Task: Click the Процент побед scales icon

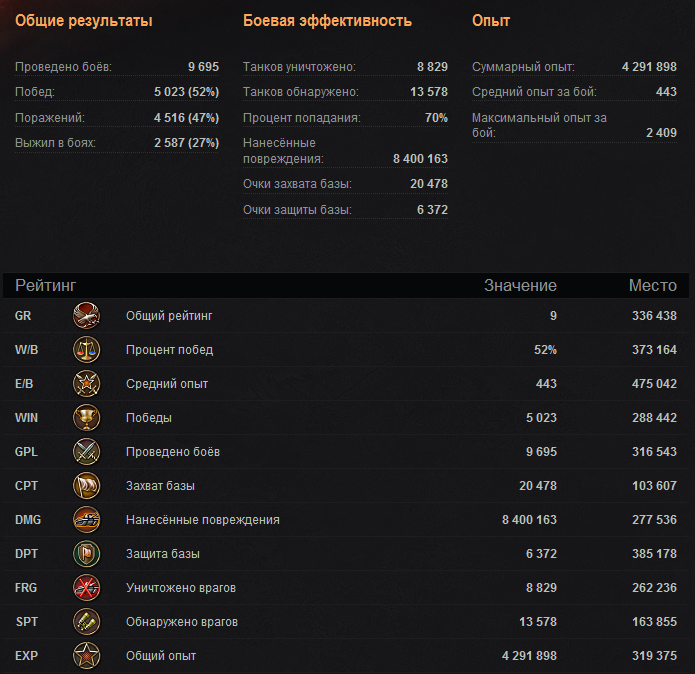Action: click(87, 350)
